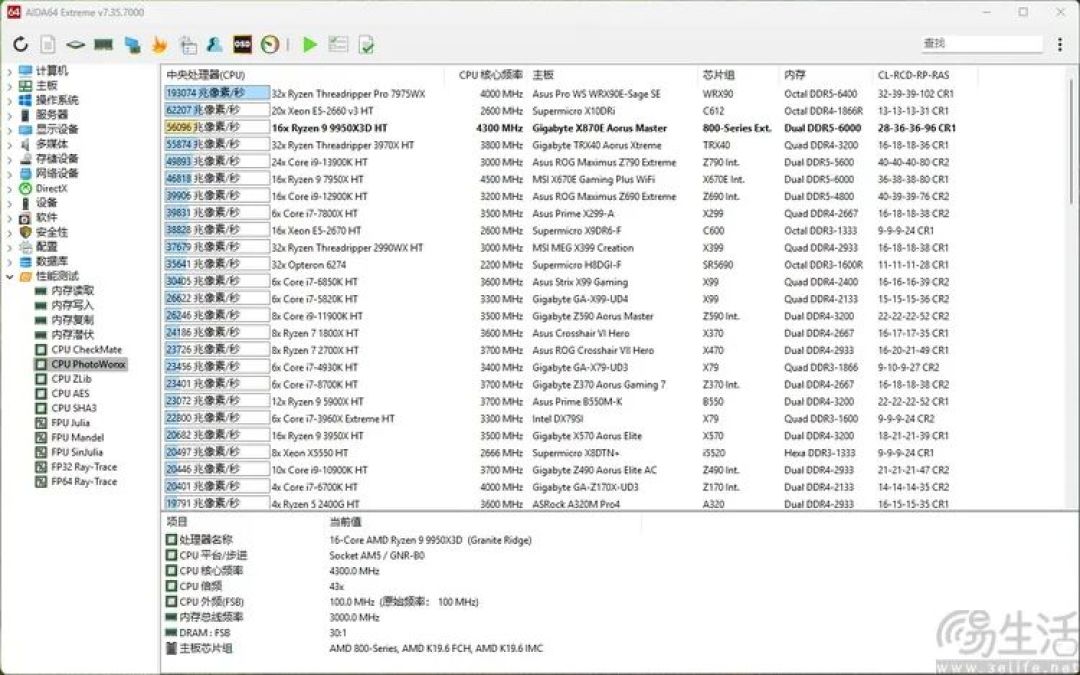Click the monitor diagnostics toolbar icon

[x=188, y=45]
